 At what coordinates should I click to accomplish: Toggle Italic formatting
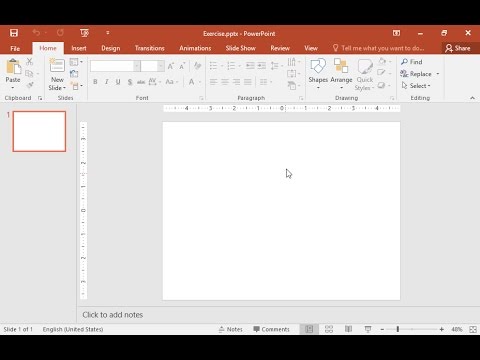(107, 82)
